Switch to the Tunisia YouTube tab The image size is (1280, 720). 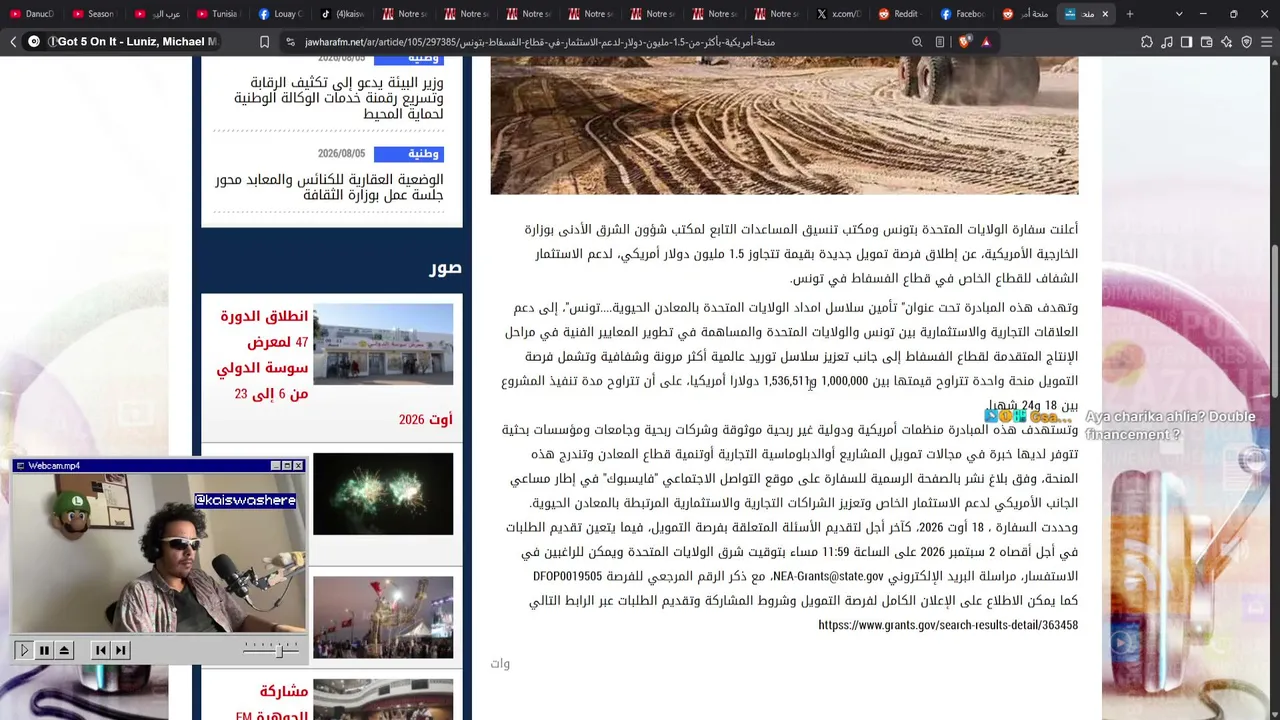pos(217,14)
